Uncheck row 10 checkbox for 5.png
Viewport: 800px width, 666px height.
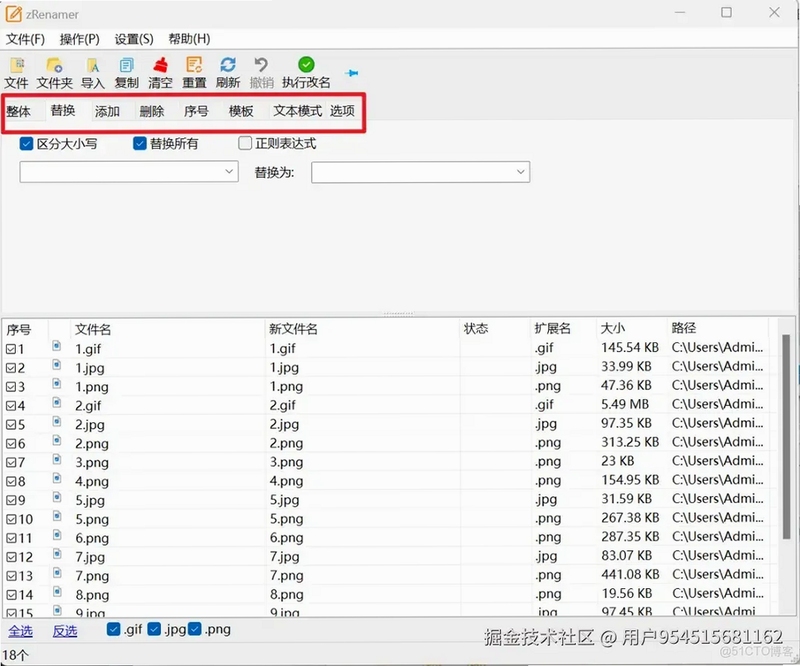point(11,520)
